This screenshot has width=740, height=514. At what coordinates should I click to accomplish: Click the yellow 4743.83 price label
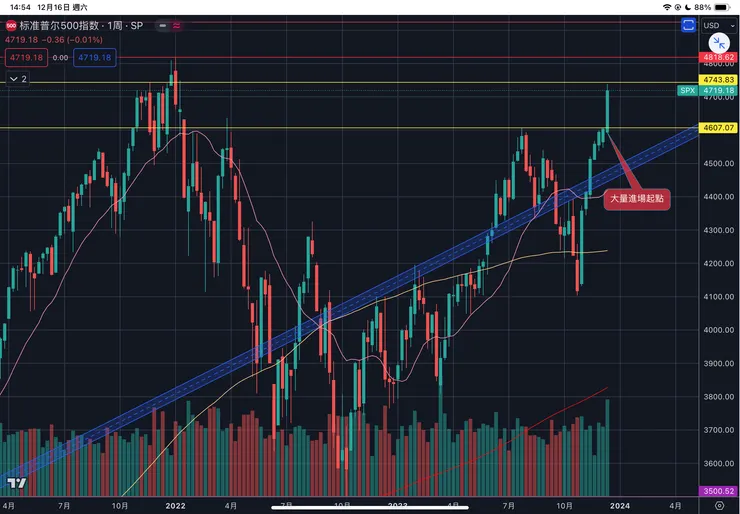point(718,80)
